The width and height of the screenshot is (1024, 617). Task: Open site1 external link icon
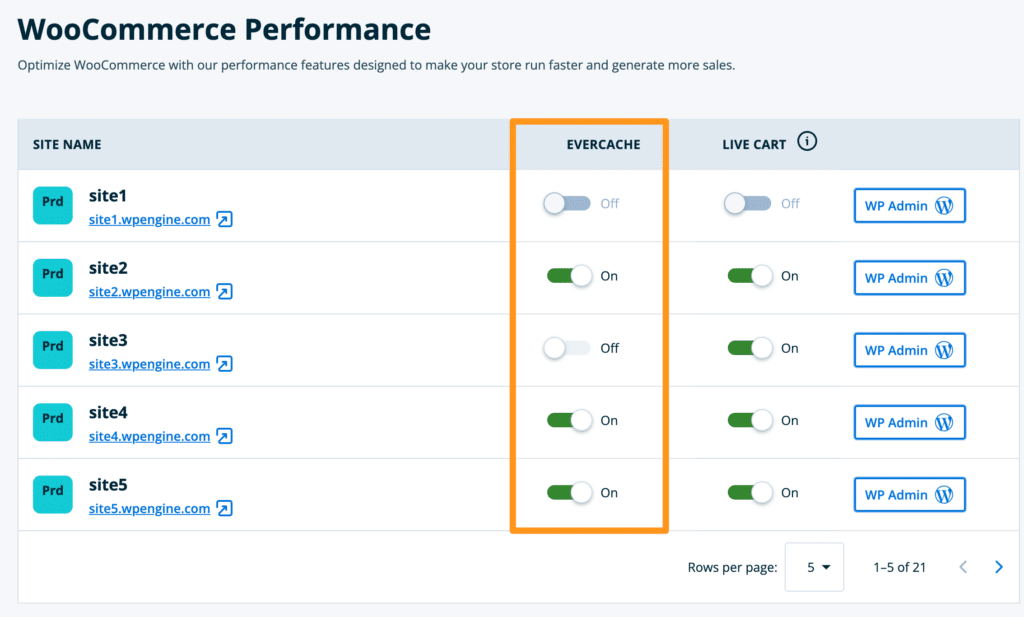225,220
